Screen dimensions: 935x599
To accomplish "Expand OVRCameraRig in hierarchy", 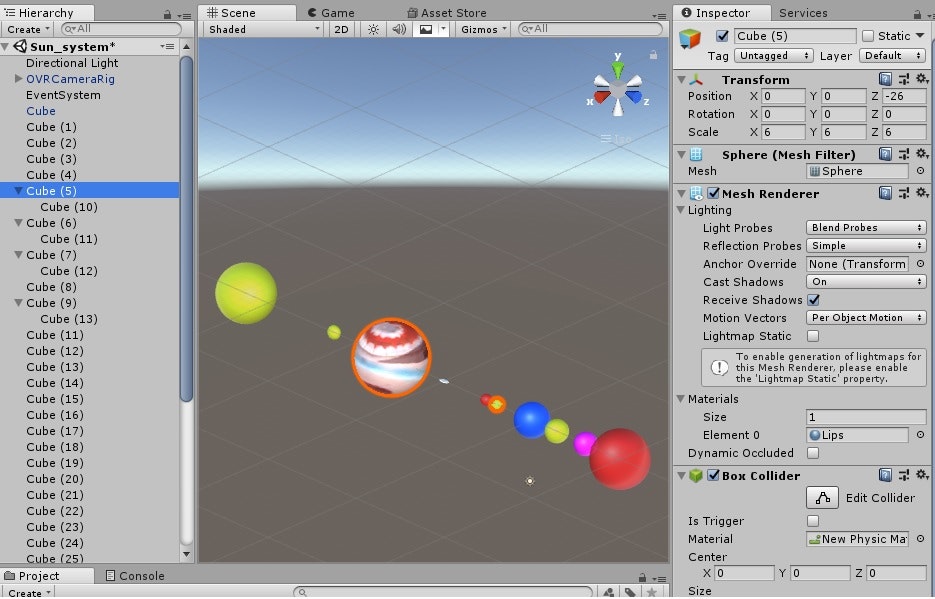I will click(18, 79).
